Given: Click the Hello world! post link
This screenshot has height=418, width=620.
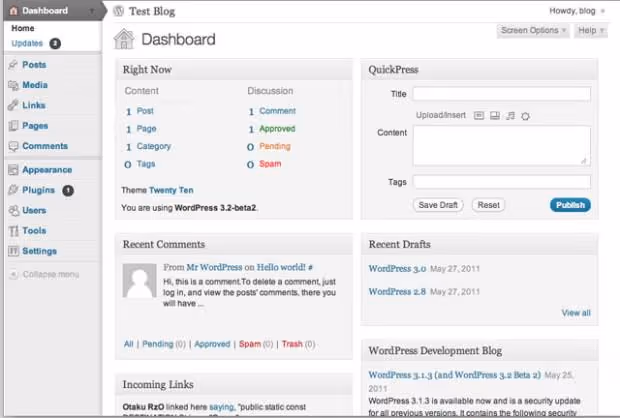Looking at the screenshot, I should [281, 267].
